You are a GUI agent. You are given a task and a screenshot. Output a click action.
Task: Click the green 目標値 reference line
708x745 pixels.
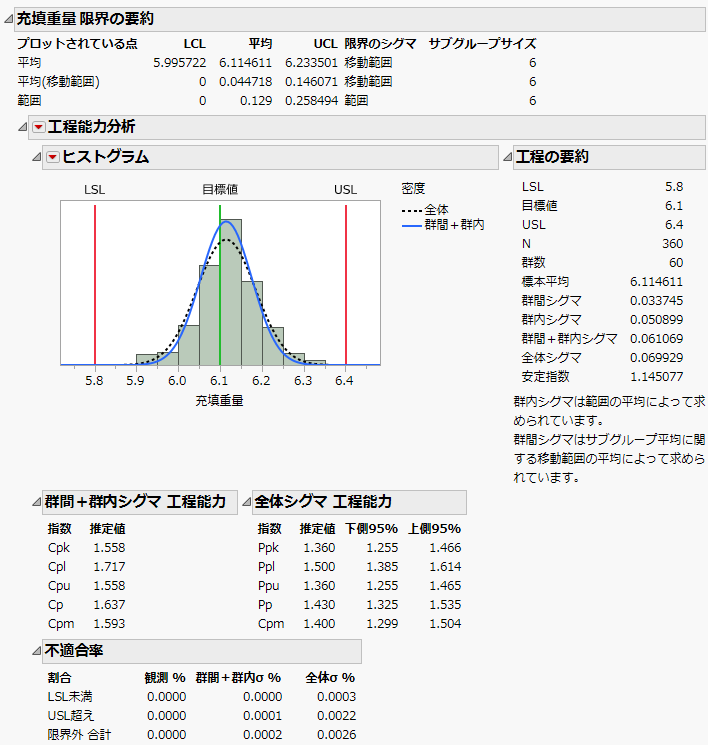(x=220, y=285)
